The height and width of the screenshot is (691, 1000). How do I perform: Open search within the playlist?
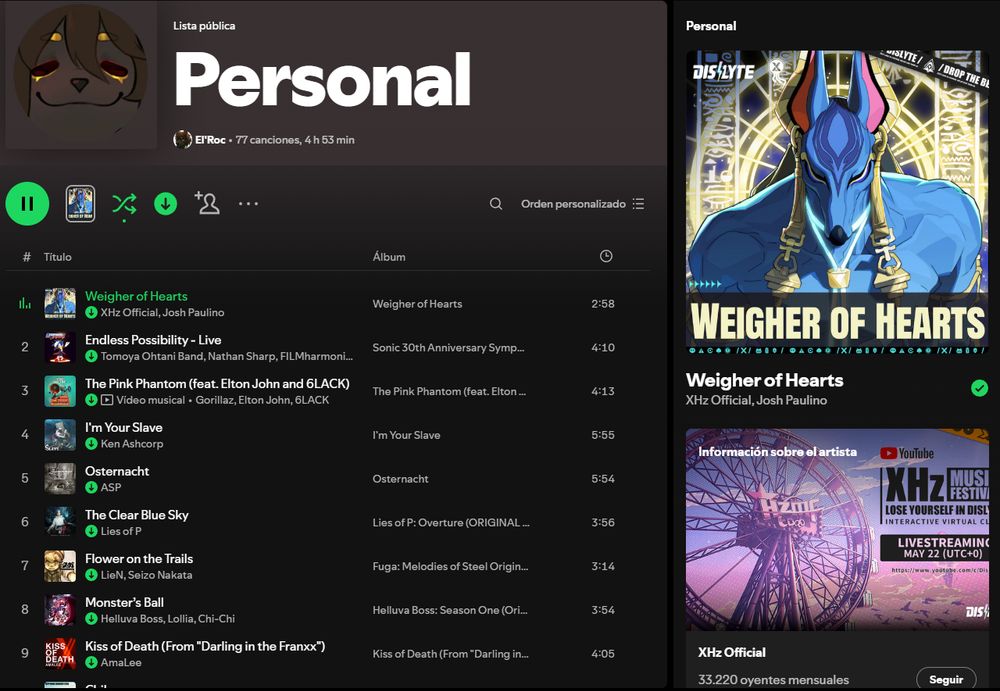click(496, 204)
